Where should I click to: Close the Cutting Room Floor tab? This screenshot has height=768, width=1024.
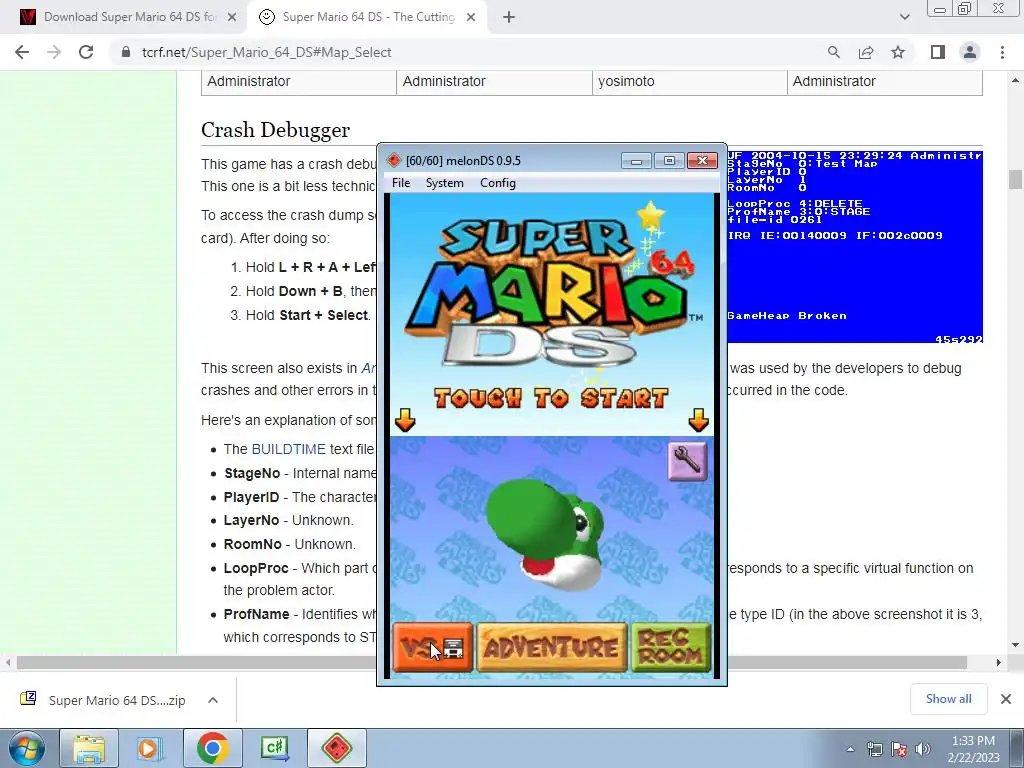(471, 17)
